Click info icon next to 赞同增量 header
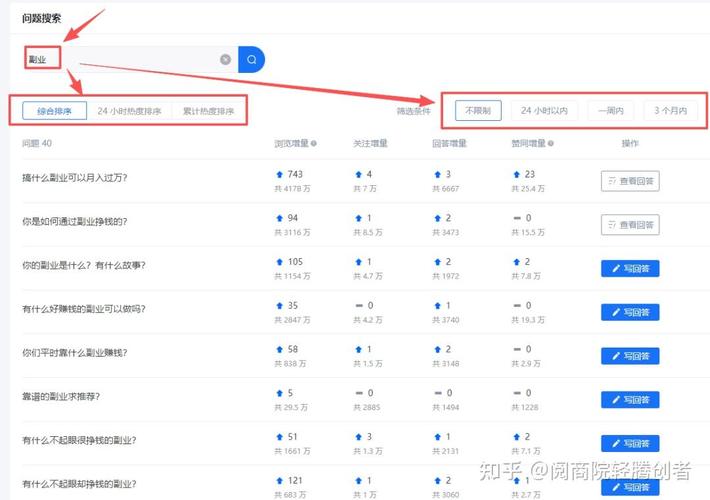710x500 pixels. [x=553, y=144]
